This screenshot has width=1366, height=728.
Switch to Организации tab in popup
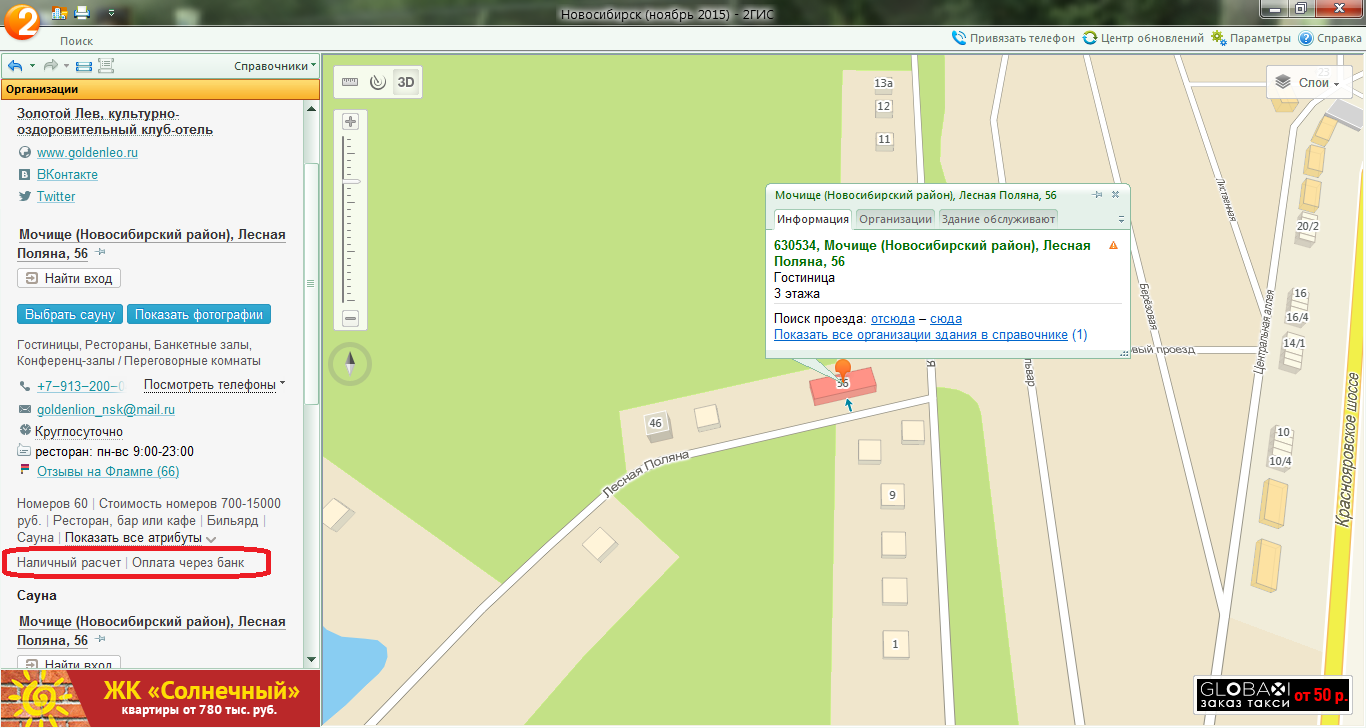pos(895,219)
